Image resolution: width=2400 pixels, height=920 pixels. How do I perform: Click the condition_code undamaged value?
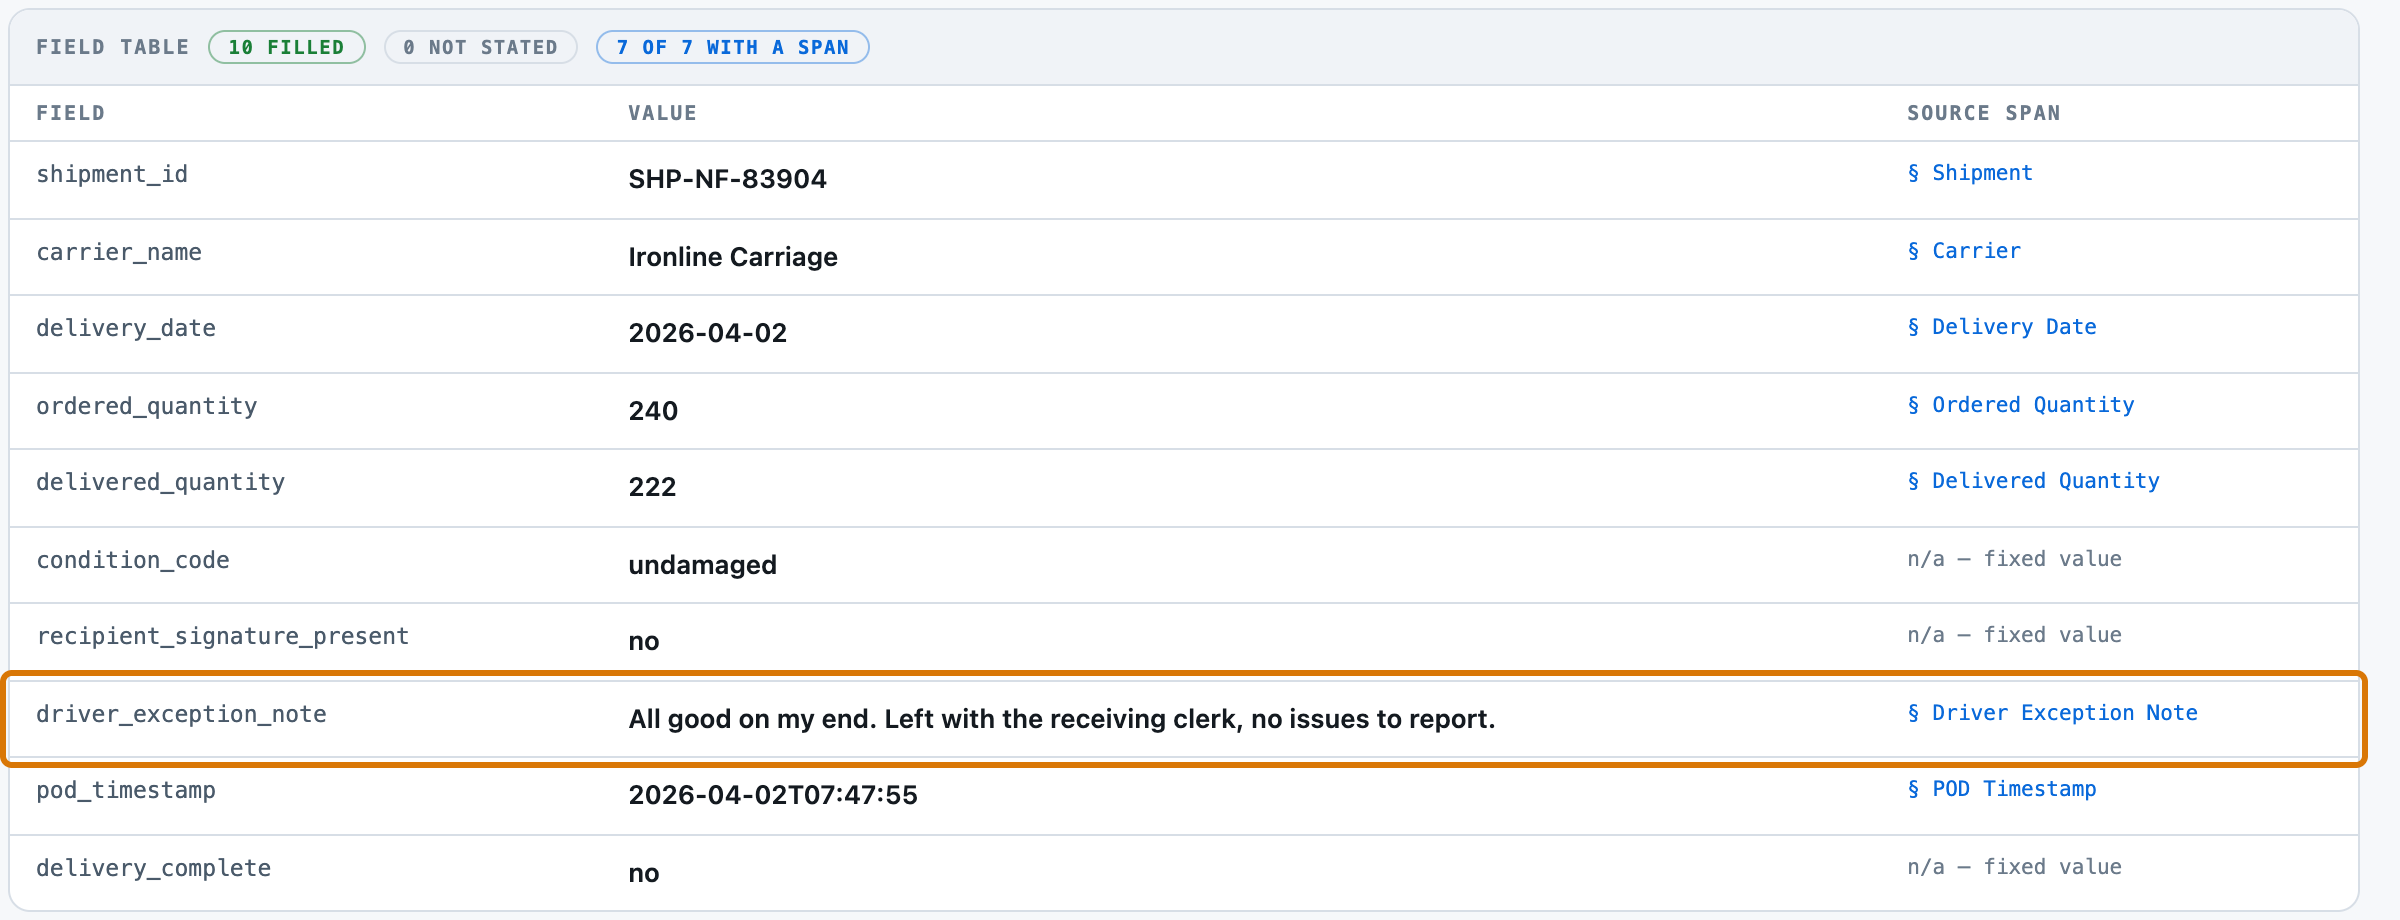(x=702, y=565)
